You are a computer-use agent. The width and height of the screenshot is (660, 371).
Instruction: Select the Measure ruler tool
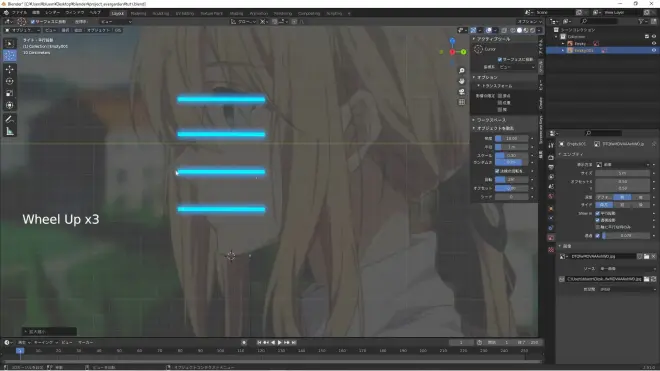coord(10,132)
